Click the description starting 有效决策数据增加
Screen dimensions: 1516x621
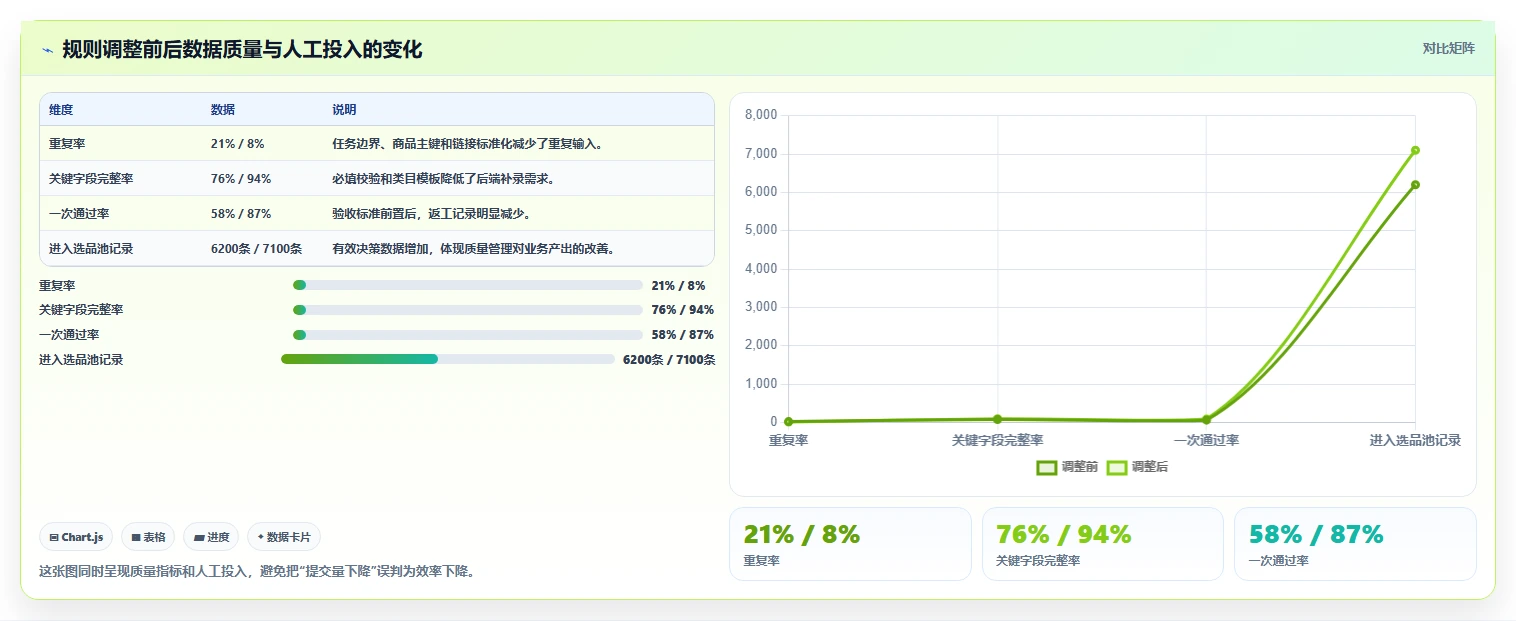click(x=473, y=249)
